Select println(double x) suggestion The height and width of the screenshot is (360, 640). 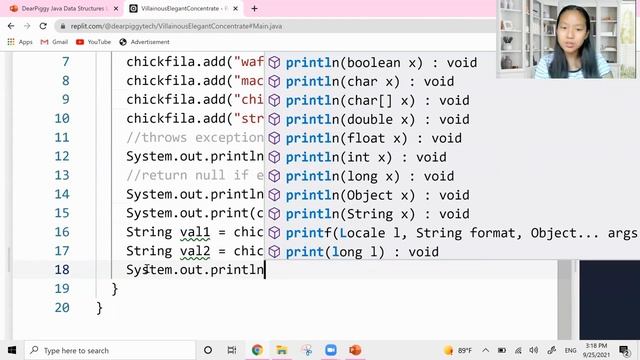click(x=378, y=119)
